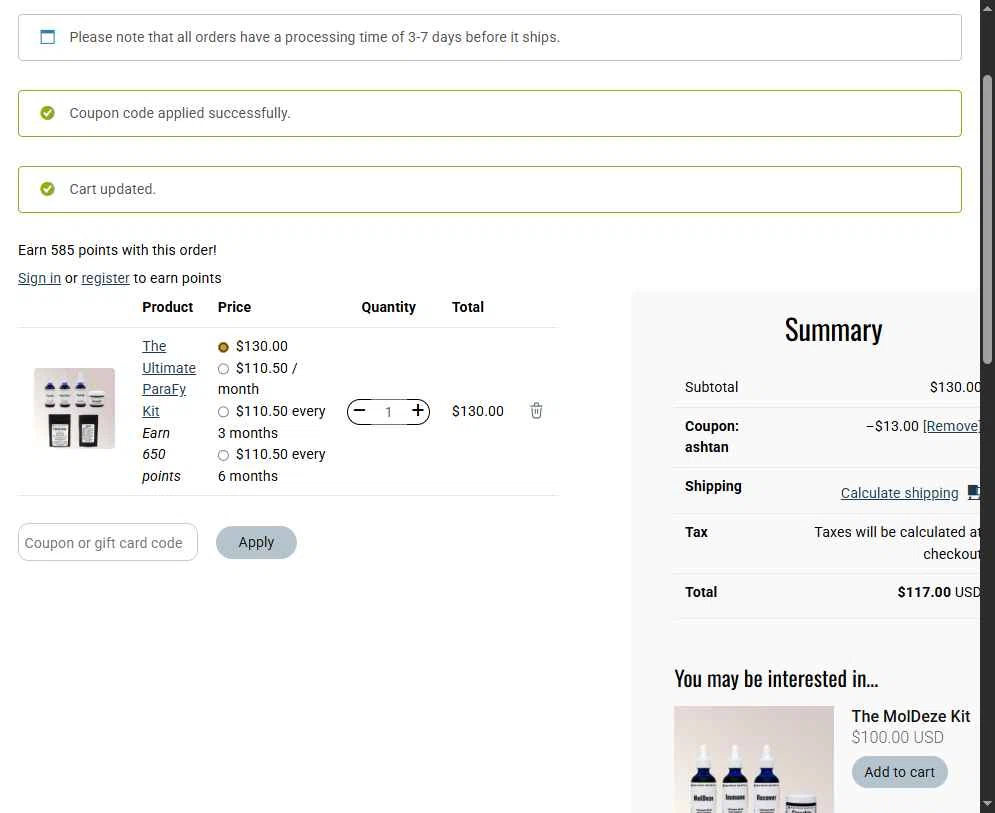Click the Quantity column header
Viewport: 995px width, 813px height.
[x=388, y=307]
